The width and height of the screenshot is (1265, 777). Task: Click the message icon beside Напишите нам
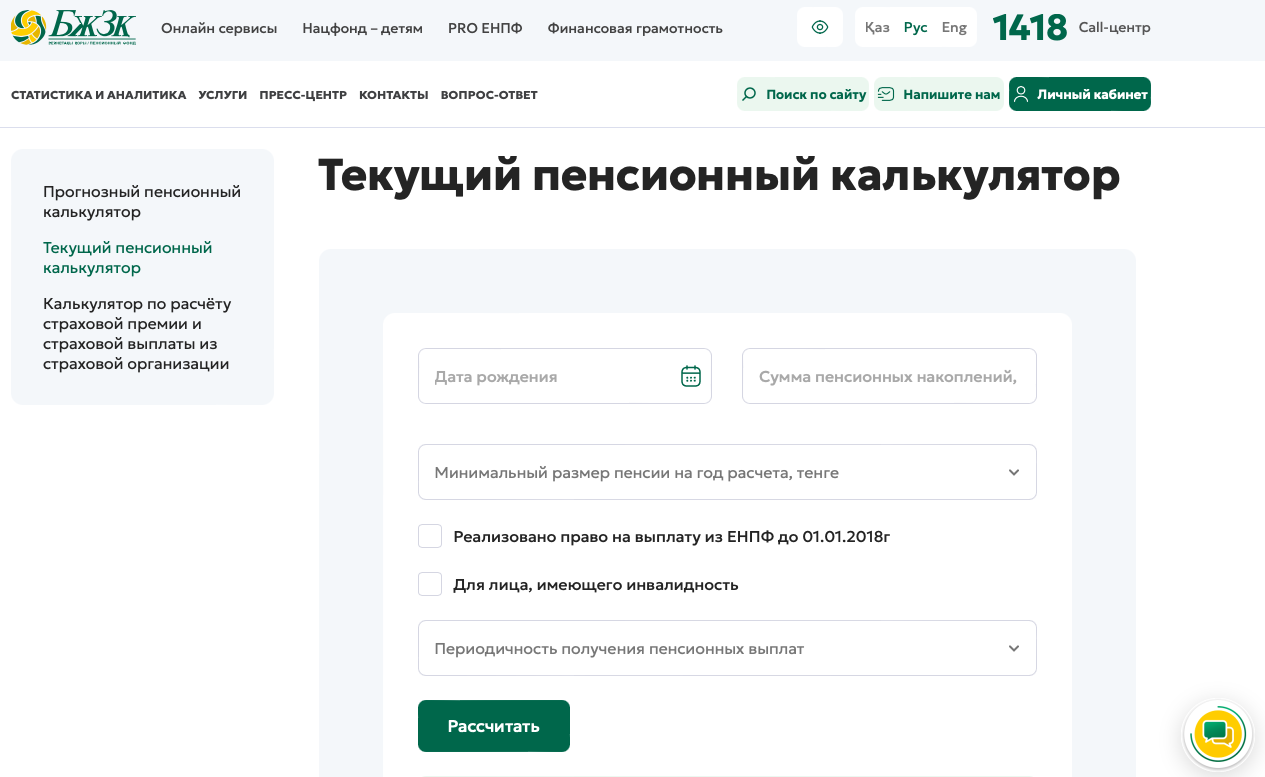coord(886,94)
